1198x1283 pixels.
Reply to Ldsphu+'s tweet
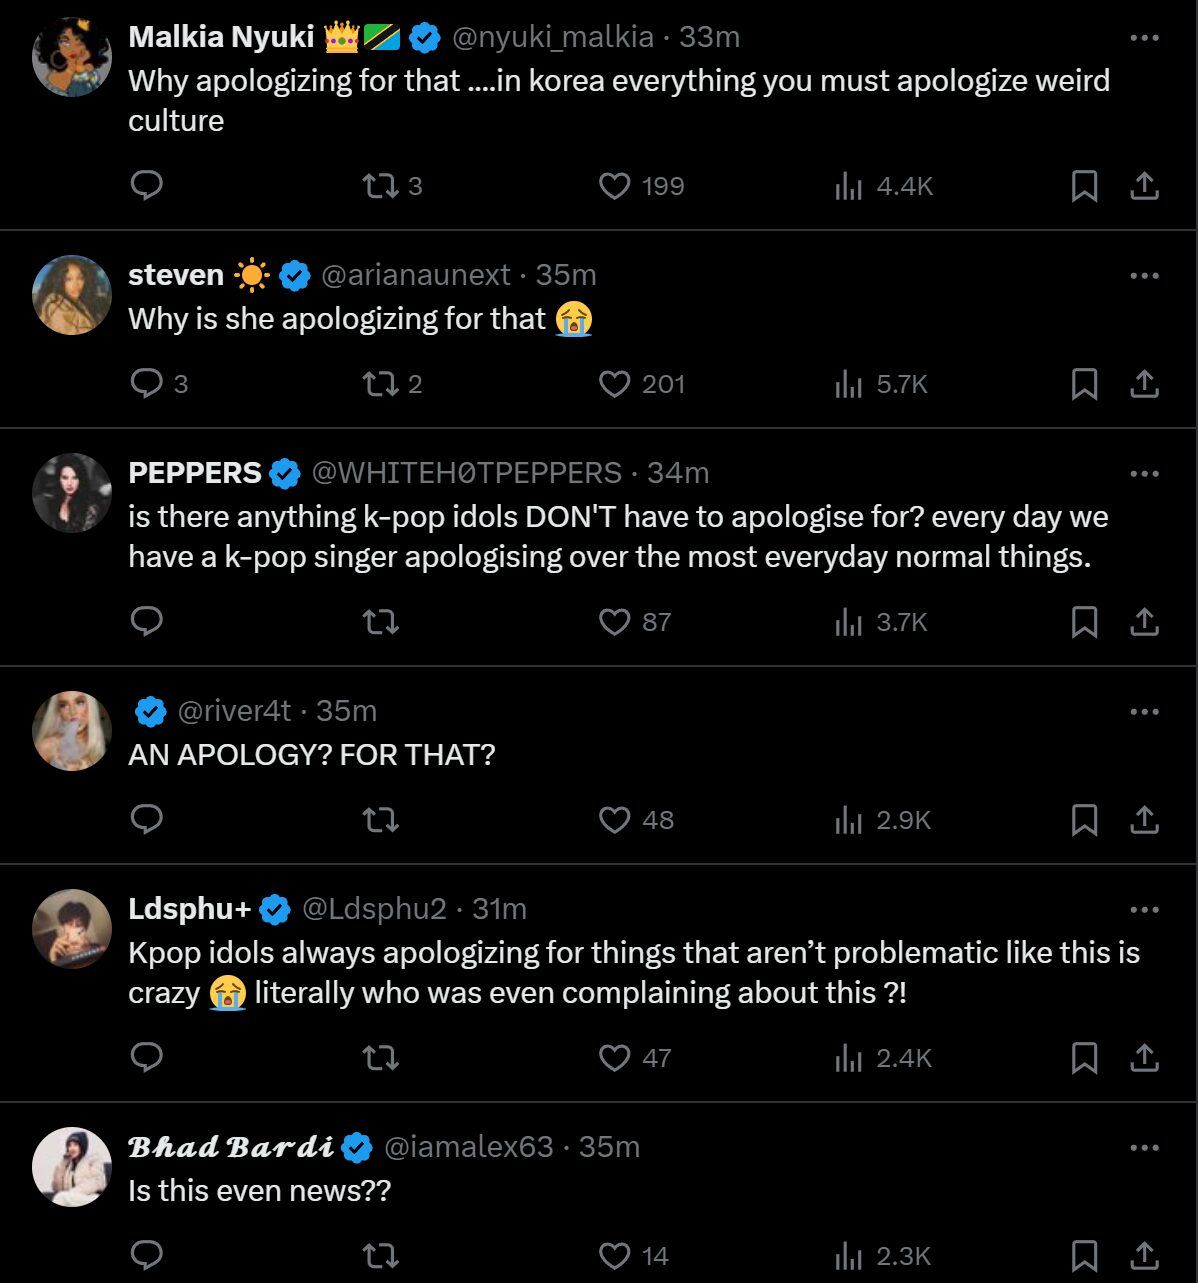(147, 1058)
